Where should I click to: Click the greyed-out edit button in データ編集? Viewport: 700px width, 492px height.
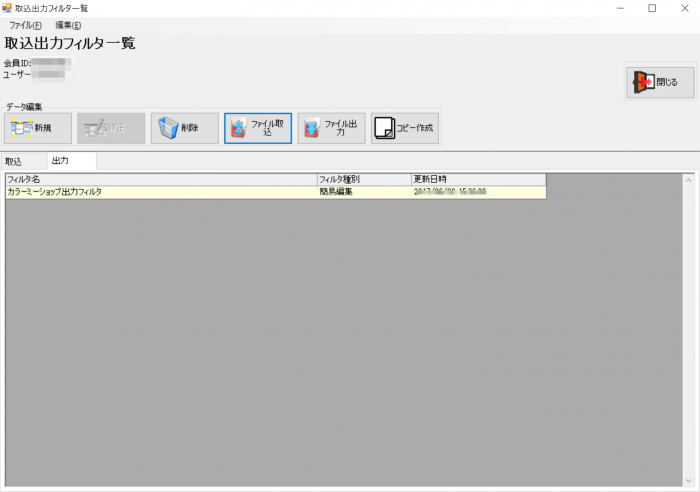(111, 128)
